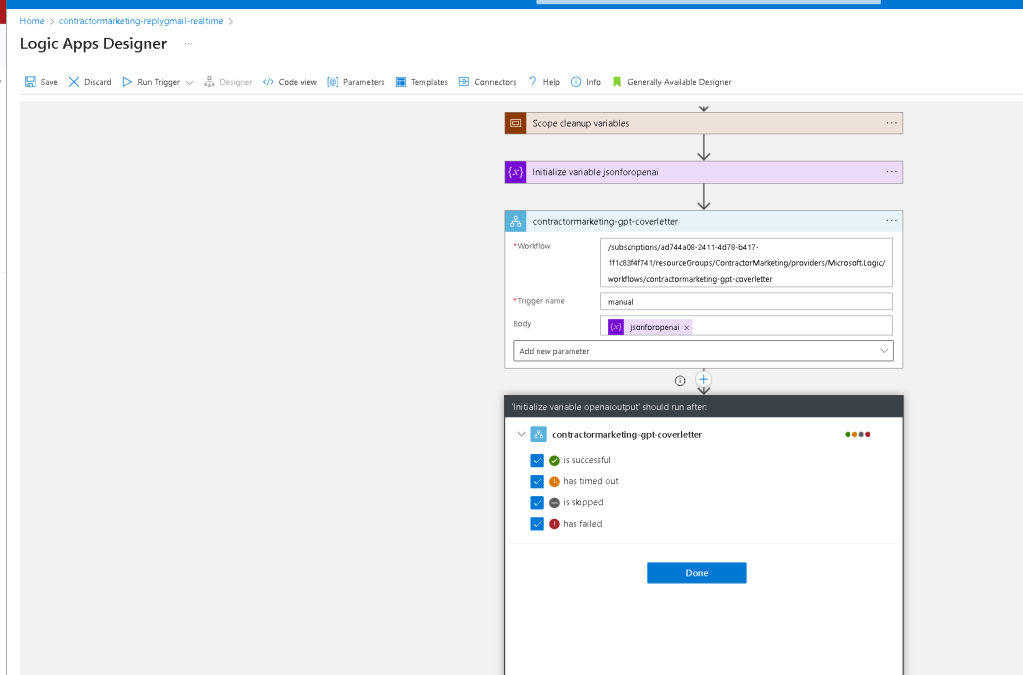The height and width of the screenshot is (675, 1023).
Task: Uncheck the 'has failed' checkbox
Action: [537, 524]
